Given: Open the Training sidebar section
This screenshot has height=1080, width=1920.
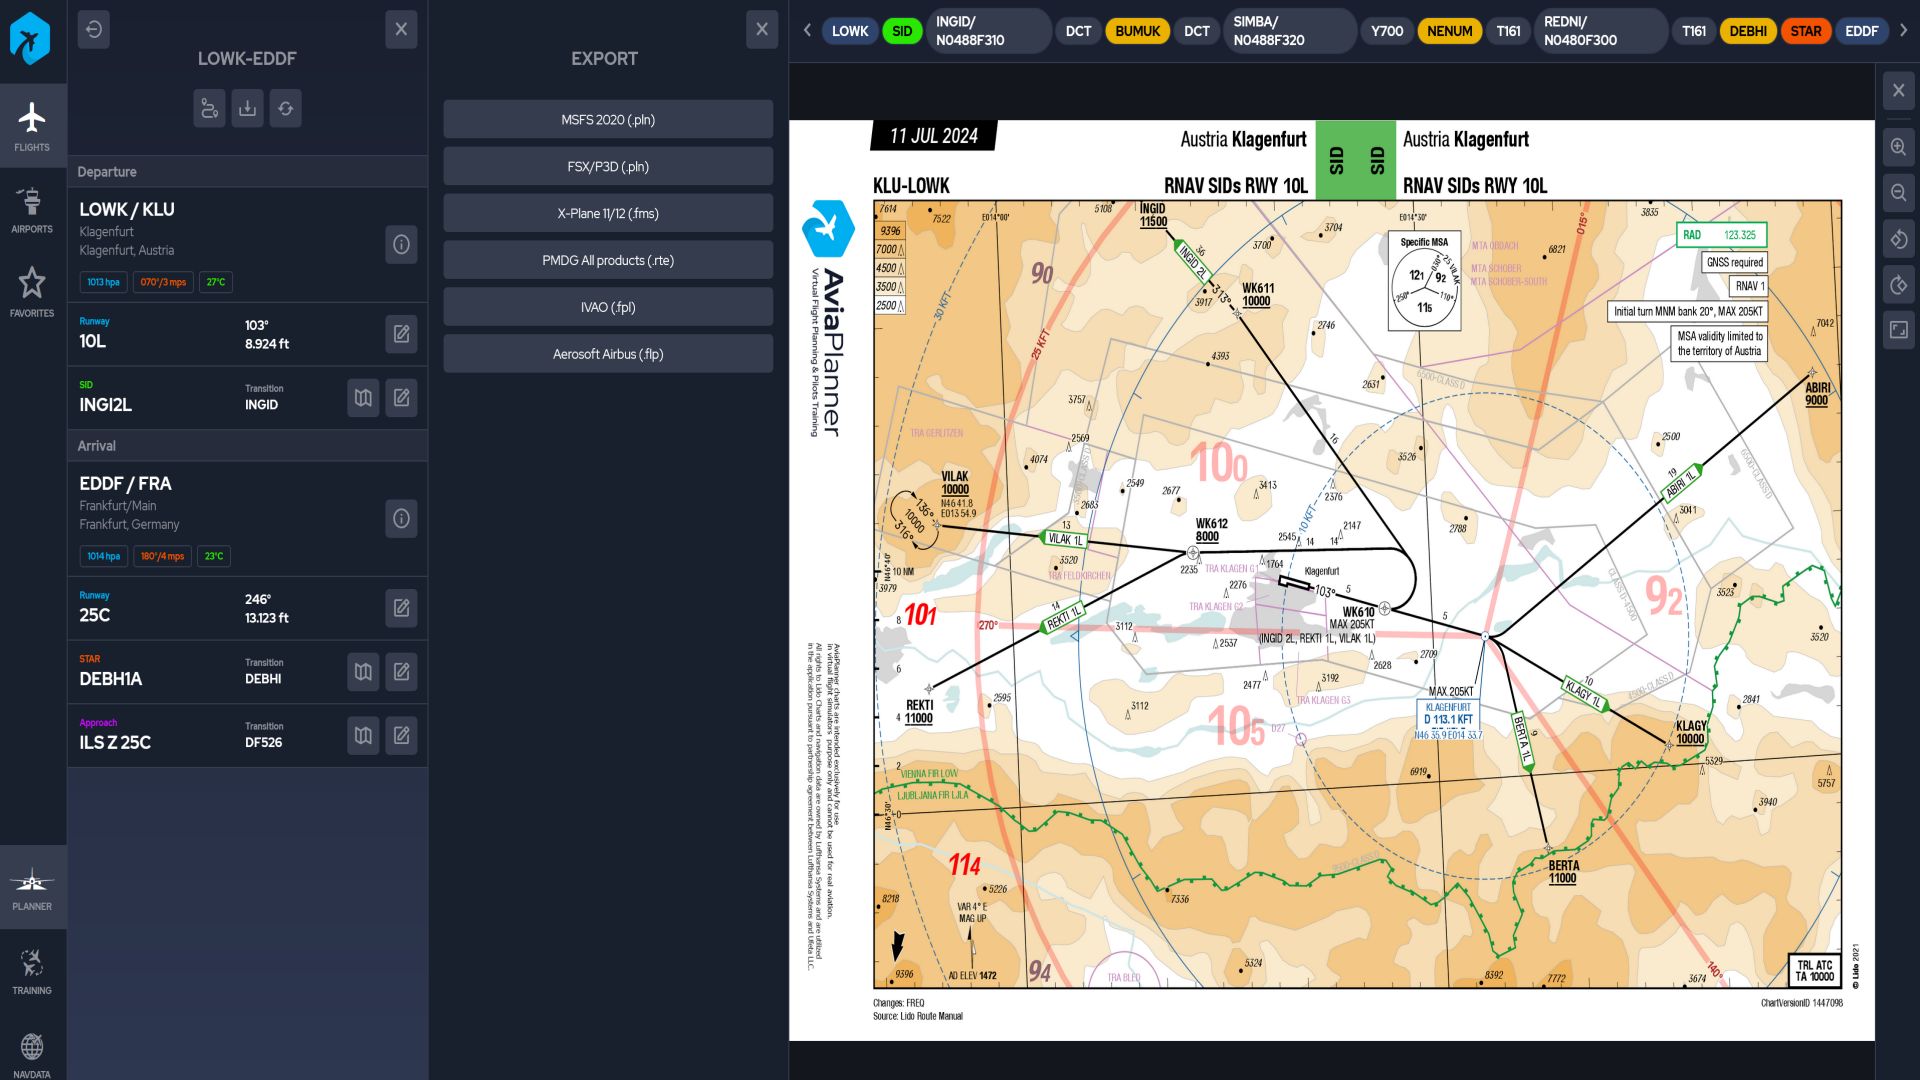Looking at the screenshot, I should click(32, 971).
